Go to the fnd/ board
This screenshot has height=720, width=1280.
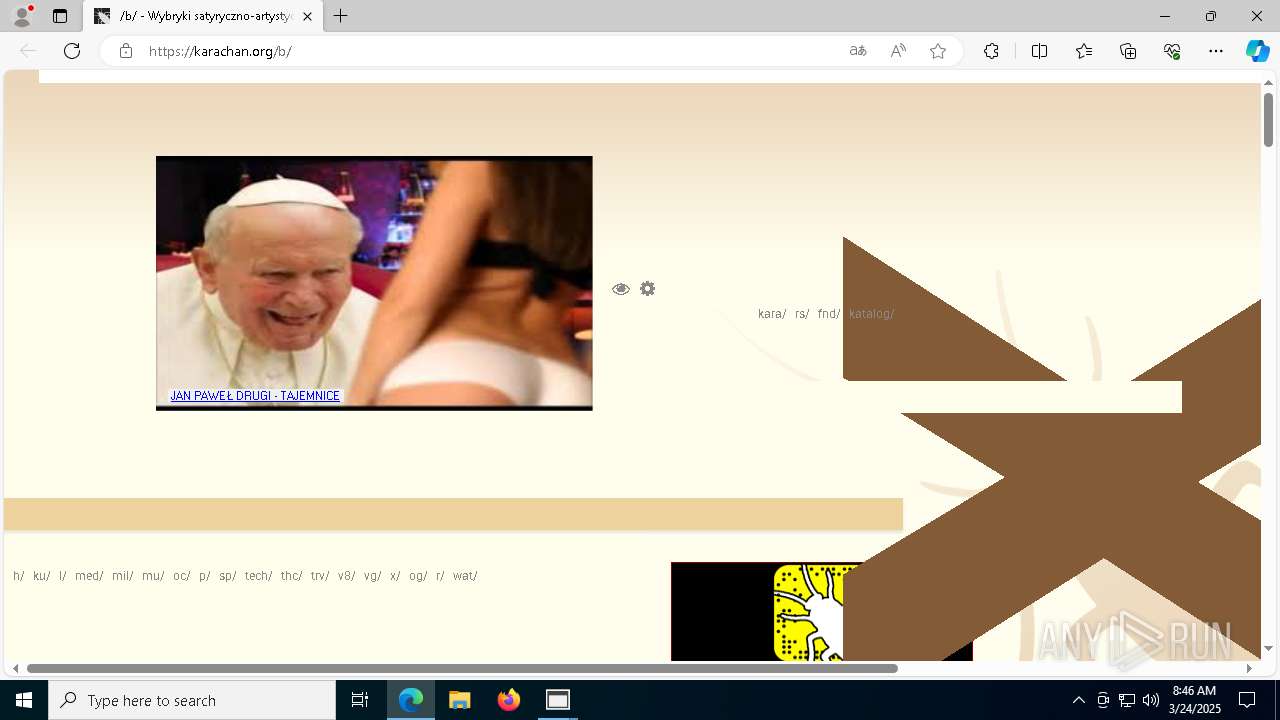pos(829,314)
